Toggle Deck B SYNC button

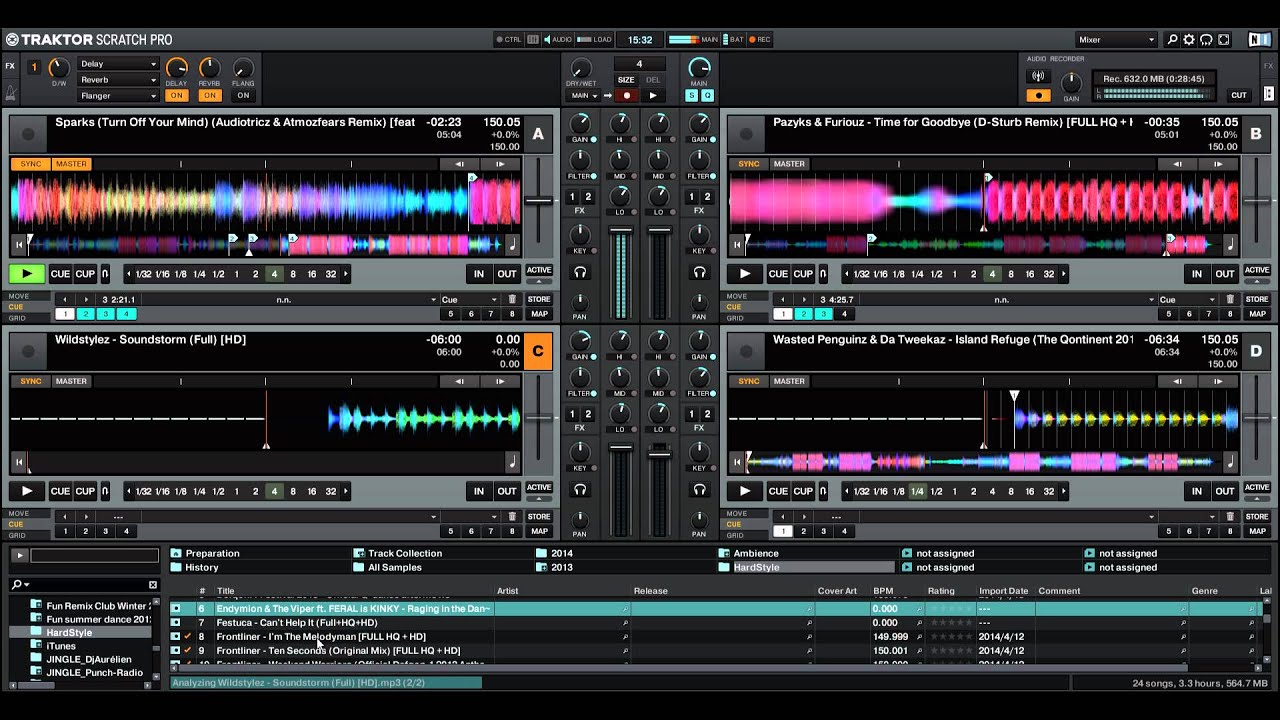(749, 164)
